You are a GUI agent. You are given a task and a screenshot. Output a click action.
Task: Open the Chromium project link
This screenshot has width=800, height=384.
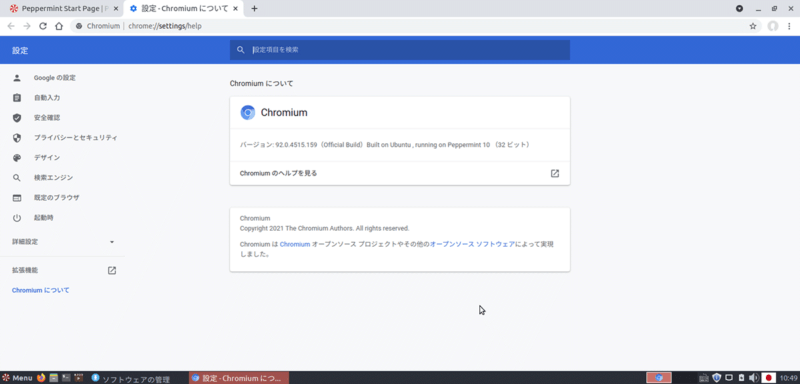(295, 244)
